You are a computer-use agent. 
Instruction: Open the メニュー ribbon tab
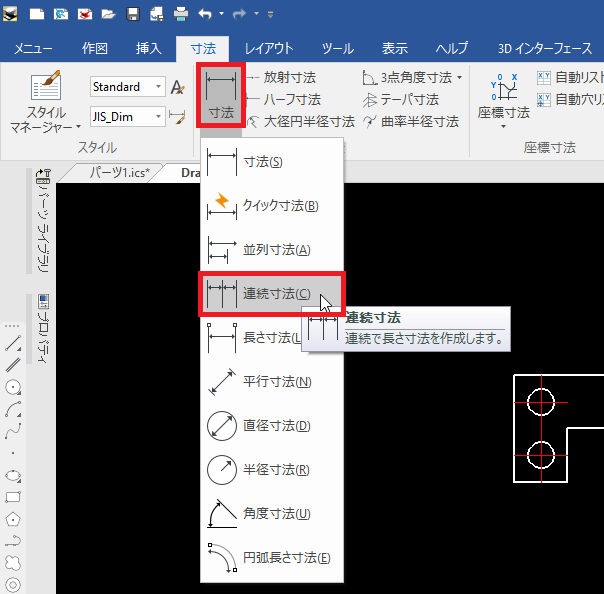pyautogui.click(x=33, y=49)
